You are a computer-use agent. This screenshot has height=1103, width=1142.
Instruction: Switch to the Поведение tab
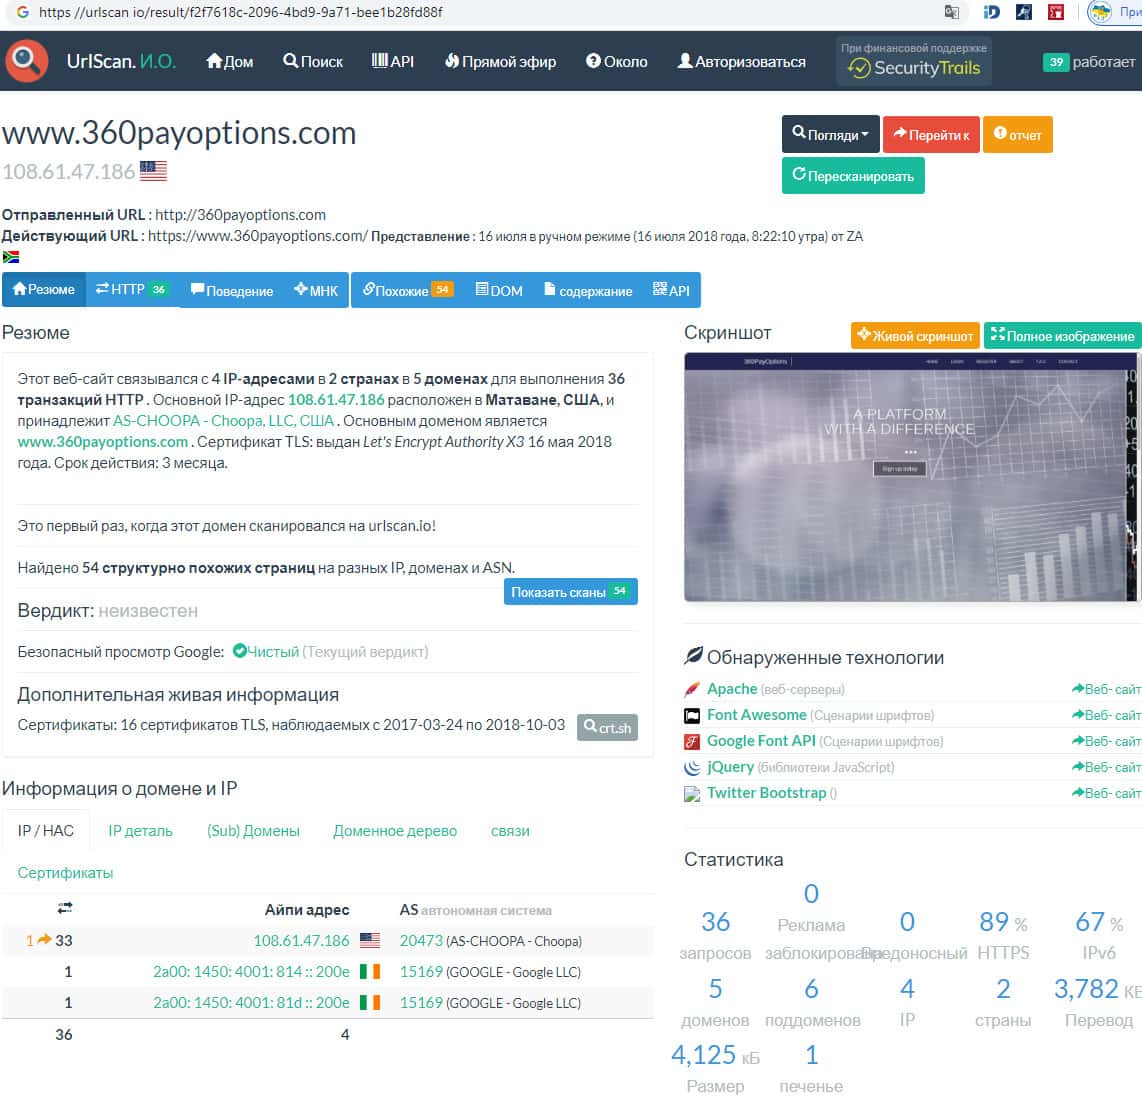pyautogui.click(x=232, y=290)
